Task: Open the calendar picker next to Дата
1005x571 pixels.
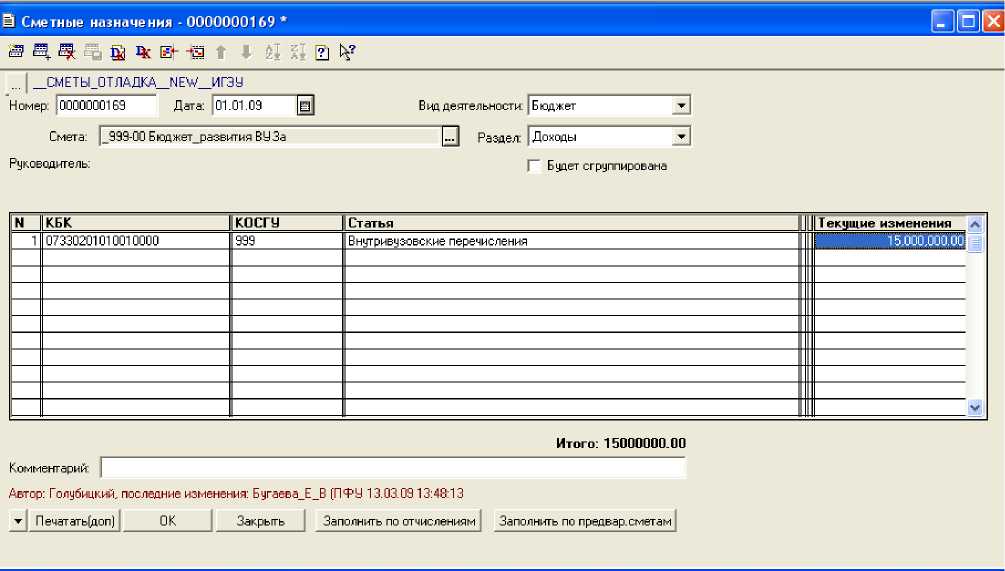Action: tap(305, 106)
